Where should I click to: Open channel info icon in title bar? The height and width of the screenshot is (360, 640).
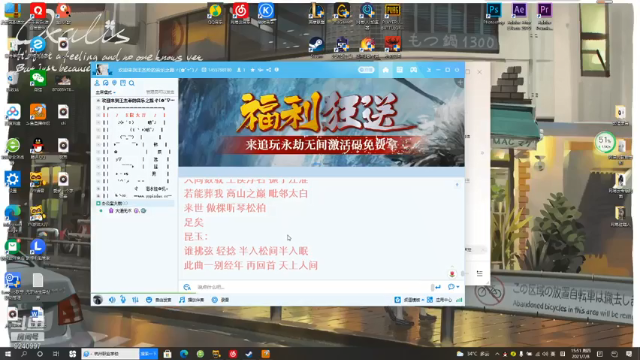point(277,70)
